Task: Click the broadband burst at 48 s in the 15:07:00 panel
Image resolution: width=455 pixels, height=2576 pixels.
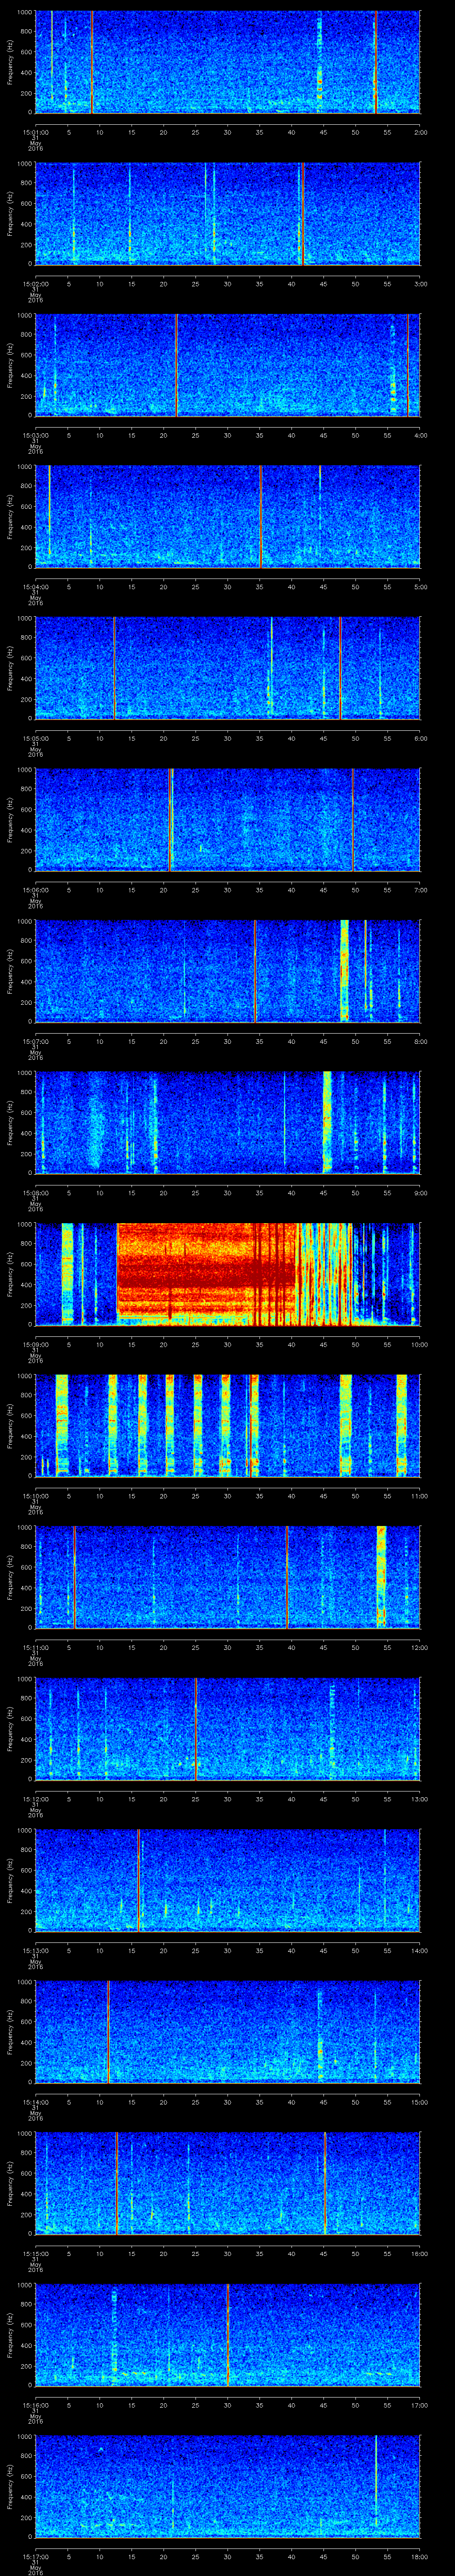Action: coord(344,970)
